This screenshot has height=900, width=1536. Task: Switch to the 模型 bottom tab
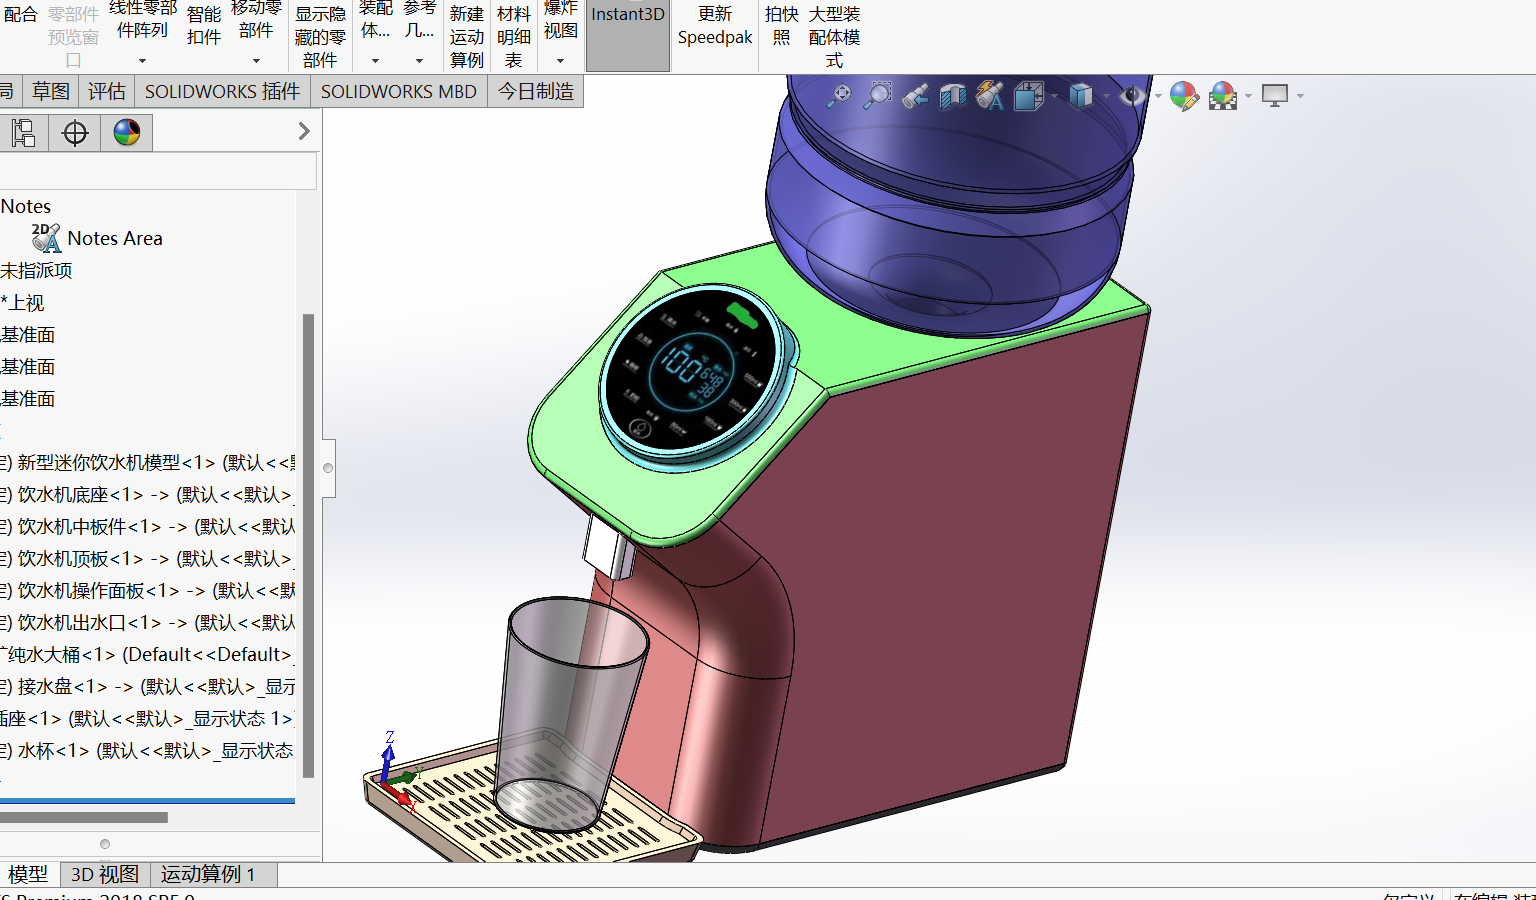pyautogui.click(x=28, y=874)
